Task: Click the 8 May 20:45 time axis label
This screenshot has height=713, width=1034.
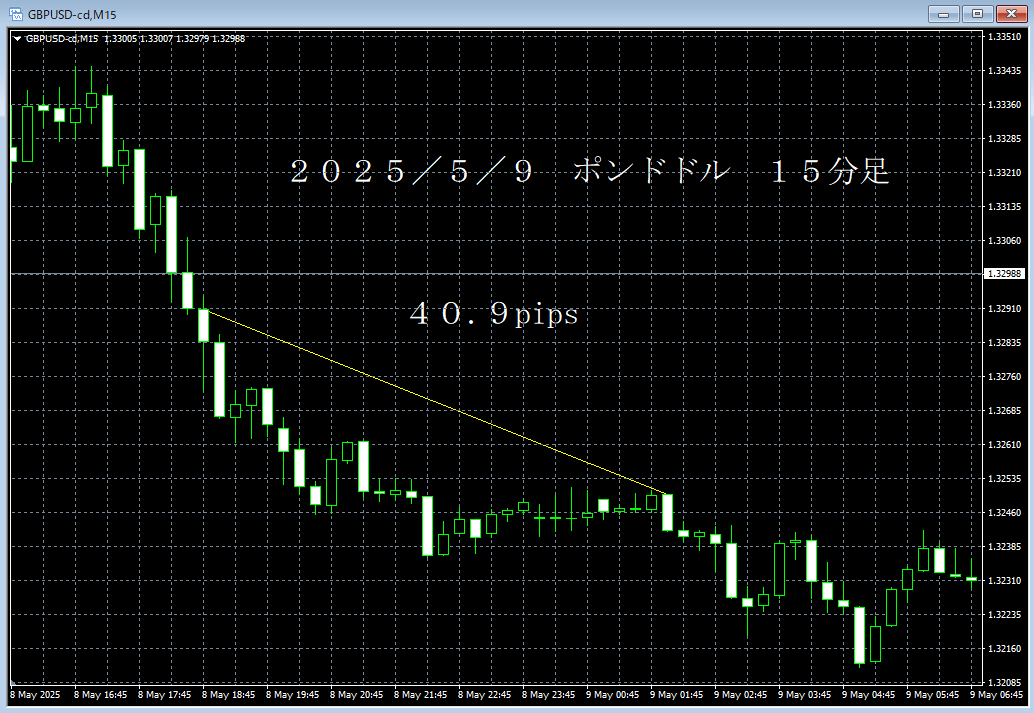Action: tap(356, 695)
